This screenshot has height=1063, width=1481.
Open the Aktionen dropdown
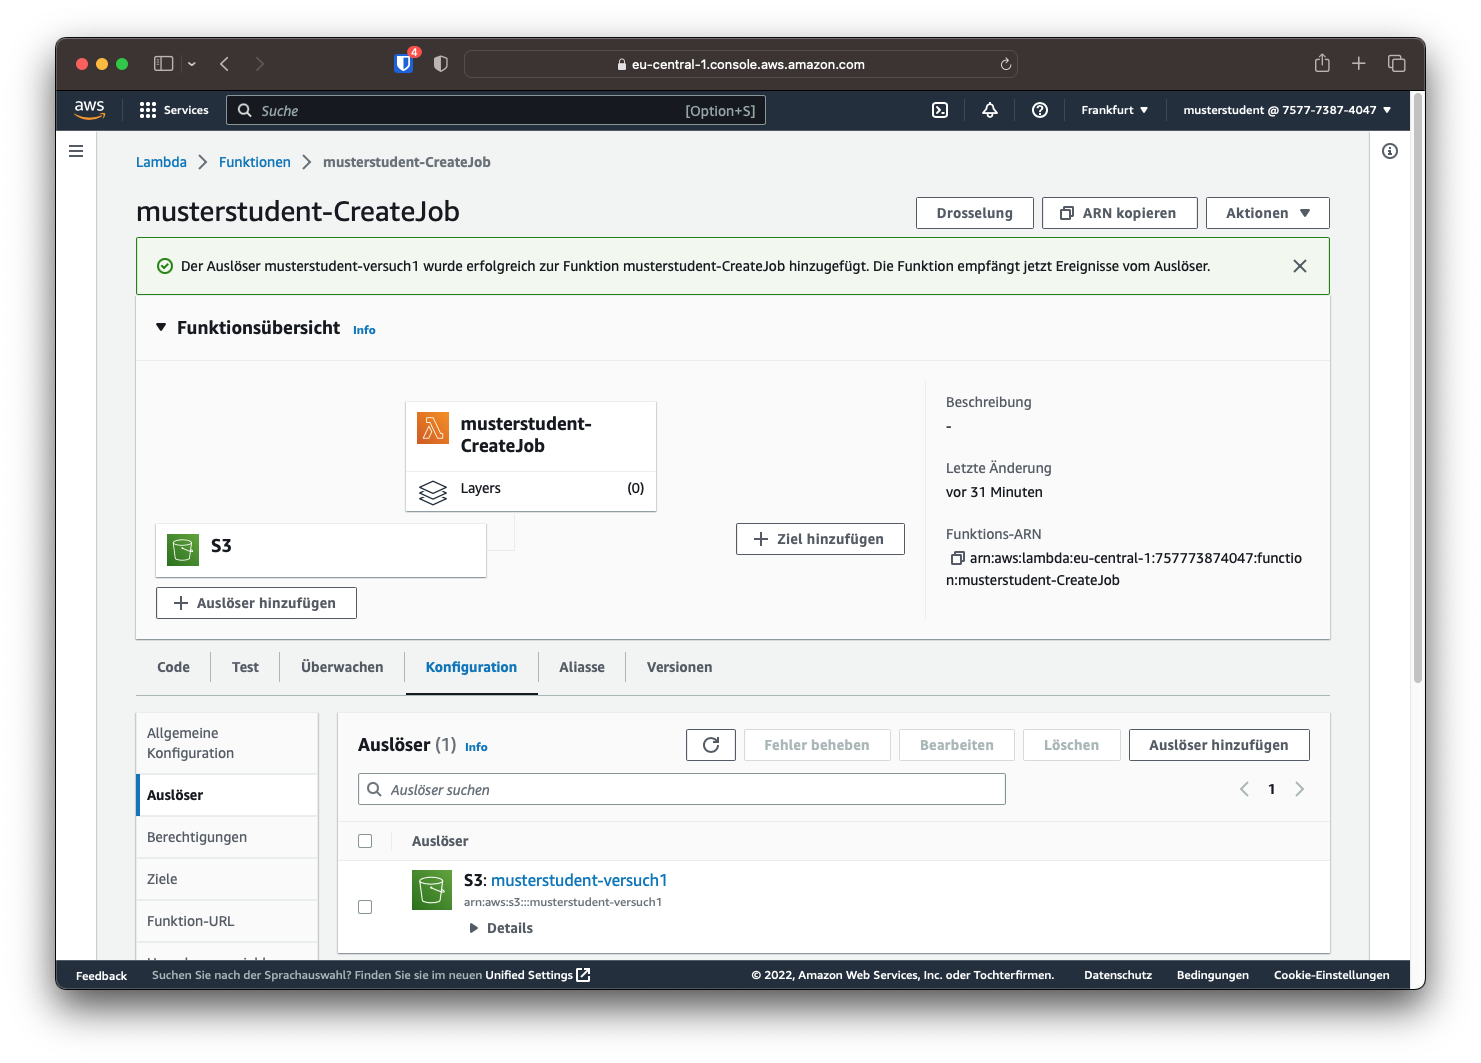1268,213
